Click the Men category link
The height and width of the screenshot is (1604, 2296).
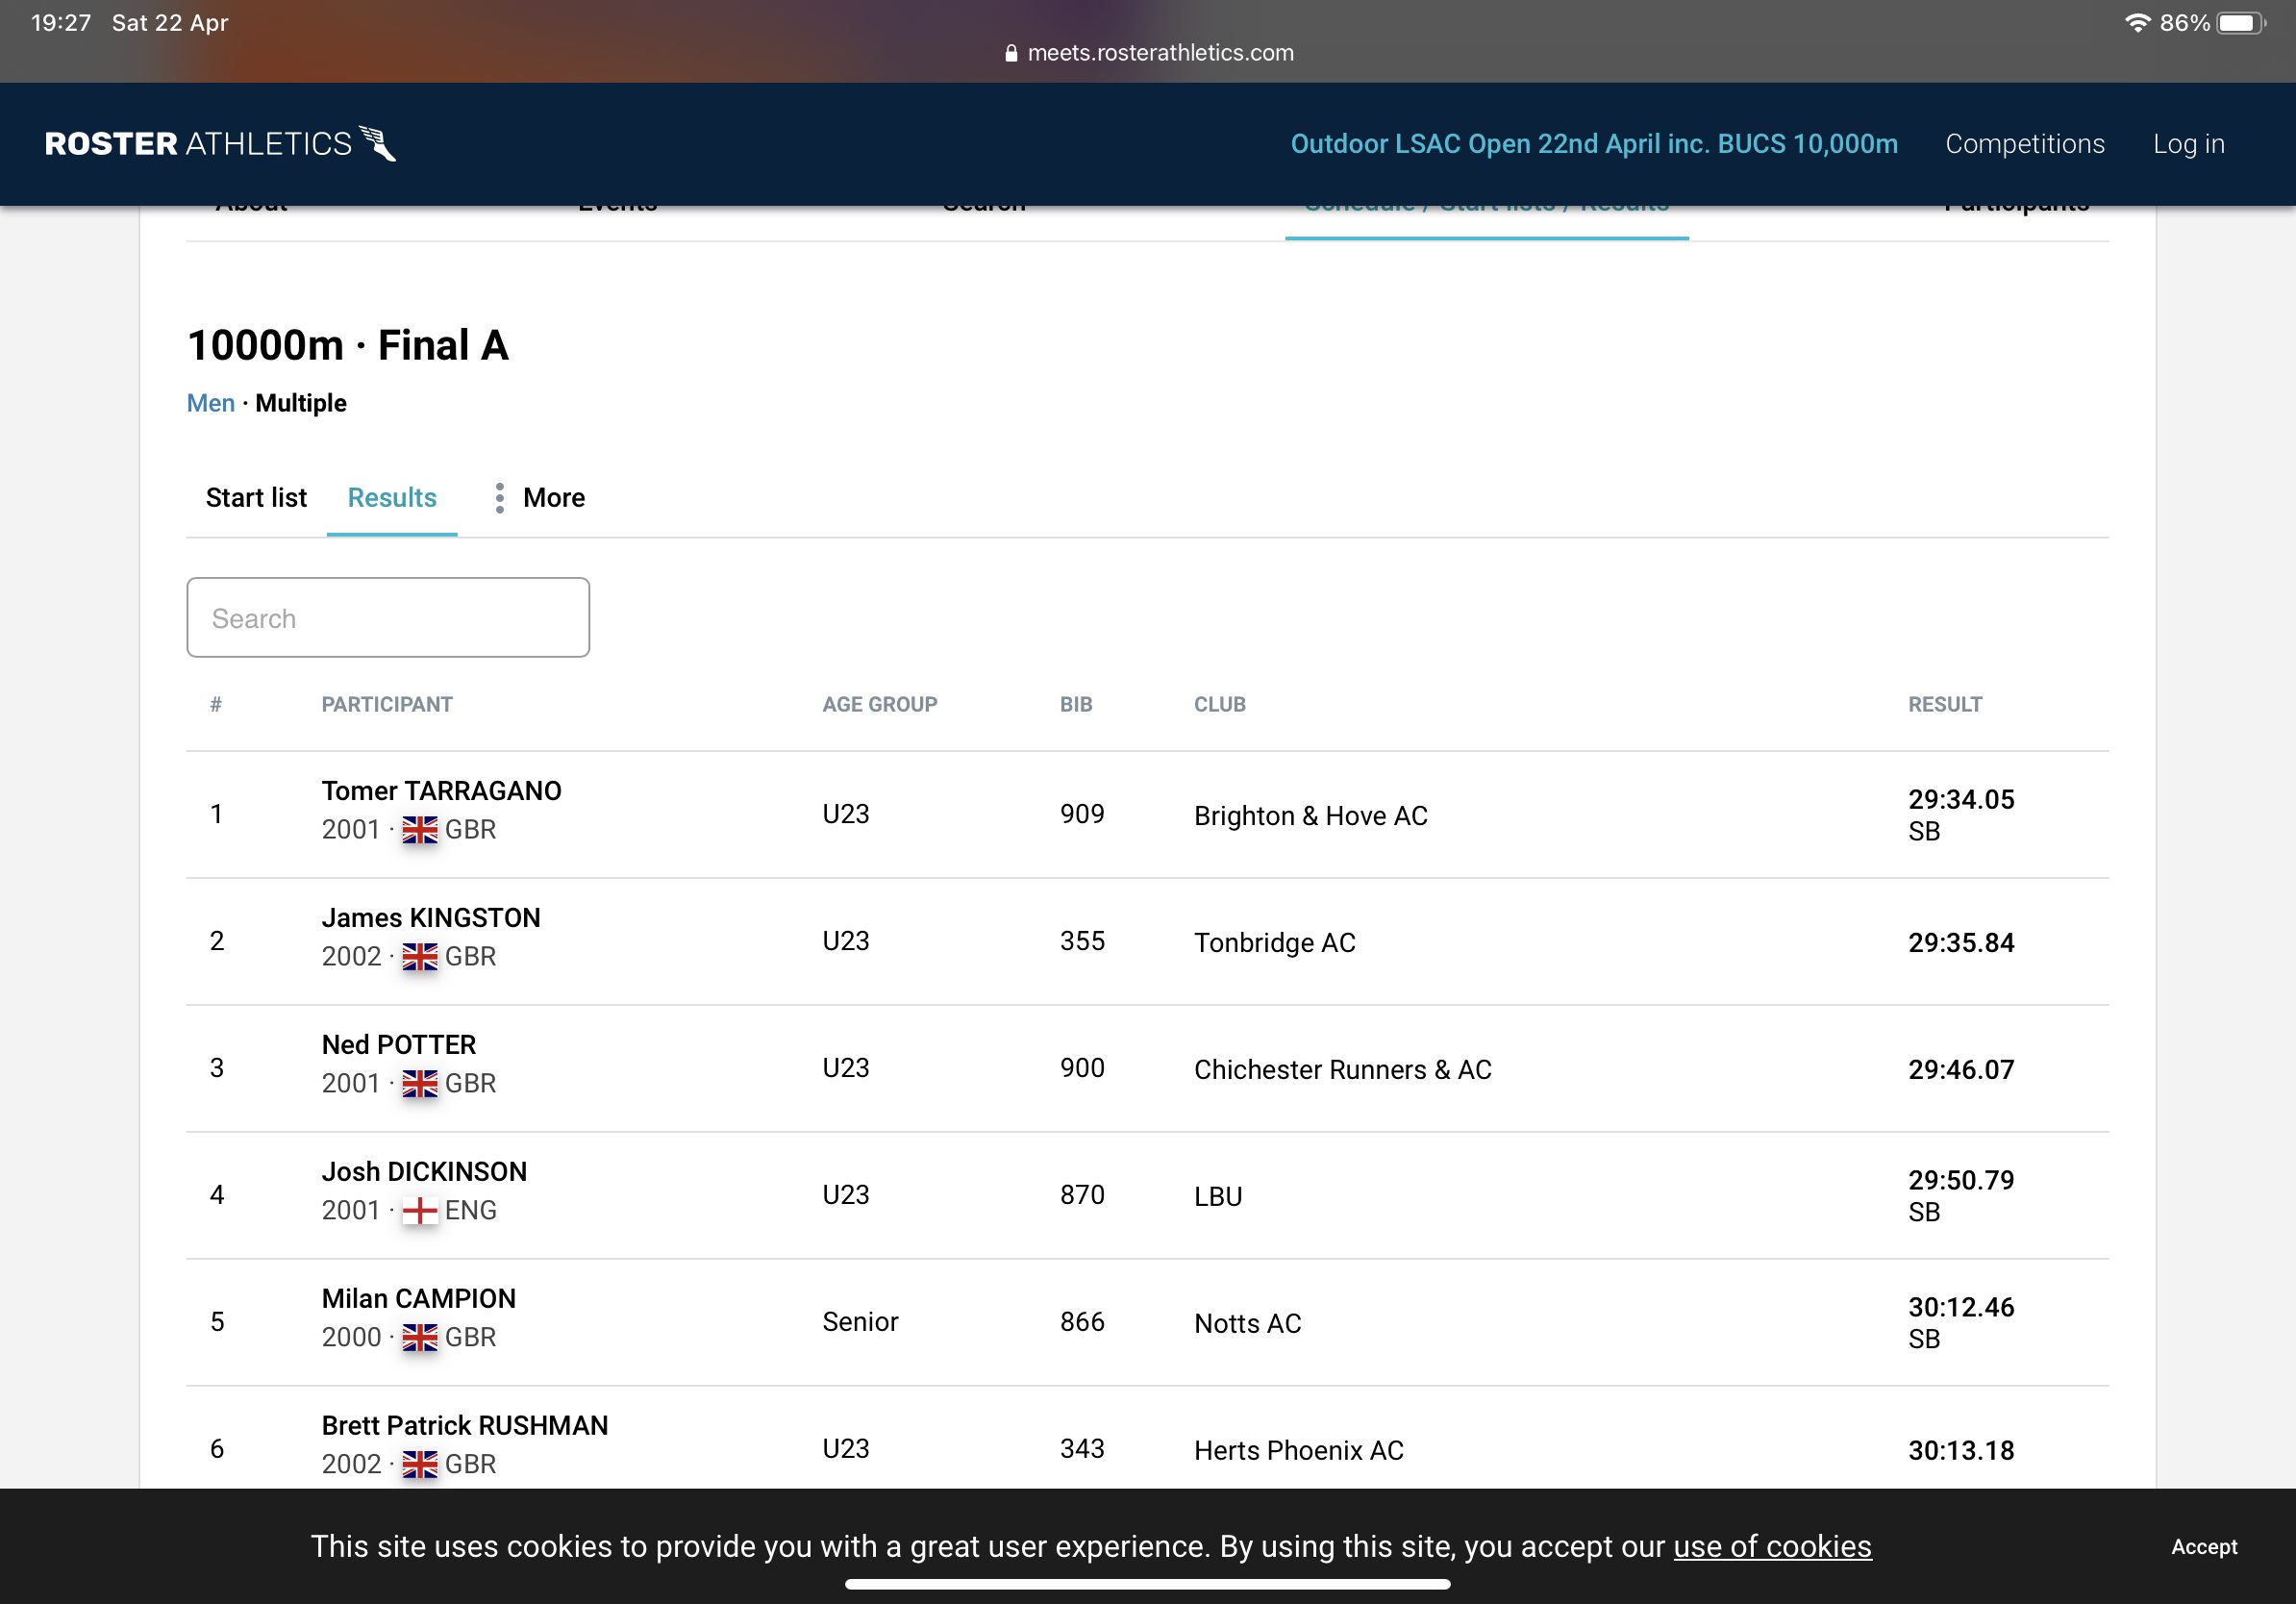tap(210, 403)
